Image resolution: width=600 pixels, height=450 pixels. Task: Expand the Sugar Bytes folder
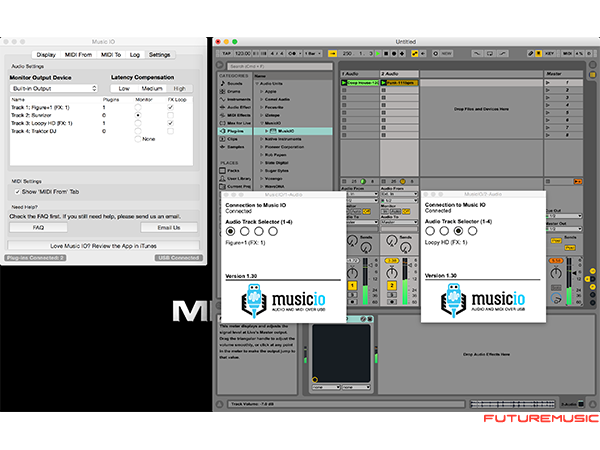(x=262, y=171)
